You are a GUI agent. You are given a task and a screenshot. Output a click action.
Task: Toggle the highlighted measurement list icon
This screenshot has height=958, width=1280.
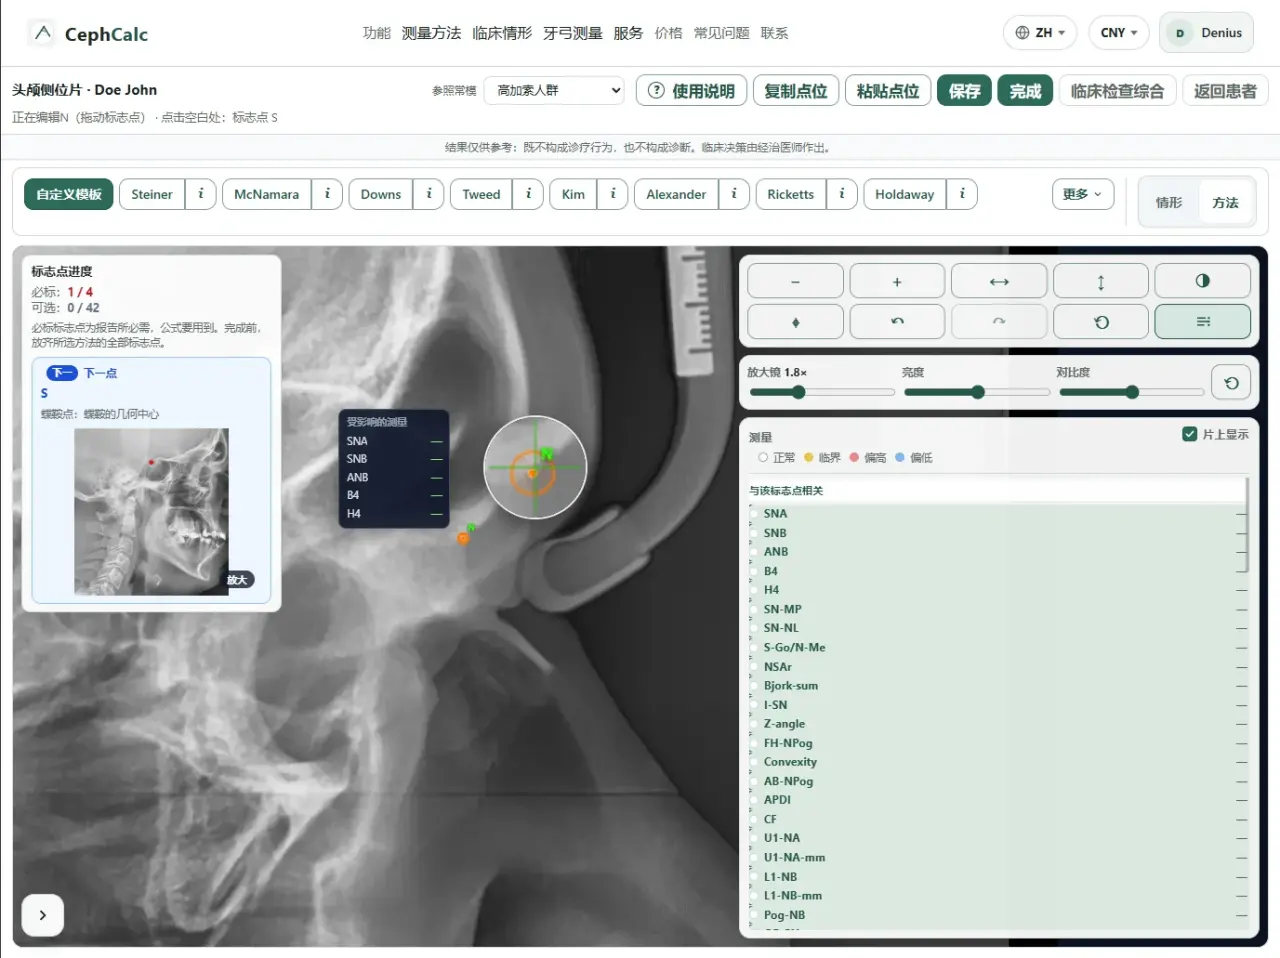point(1203,322)
